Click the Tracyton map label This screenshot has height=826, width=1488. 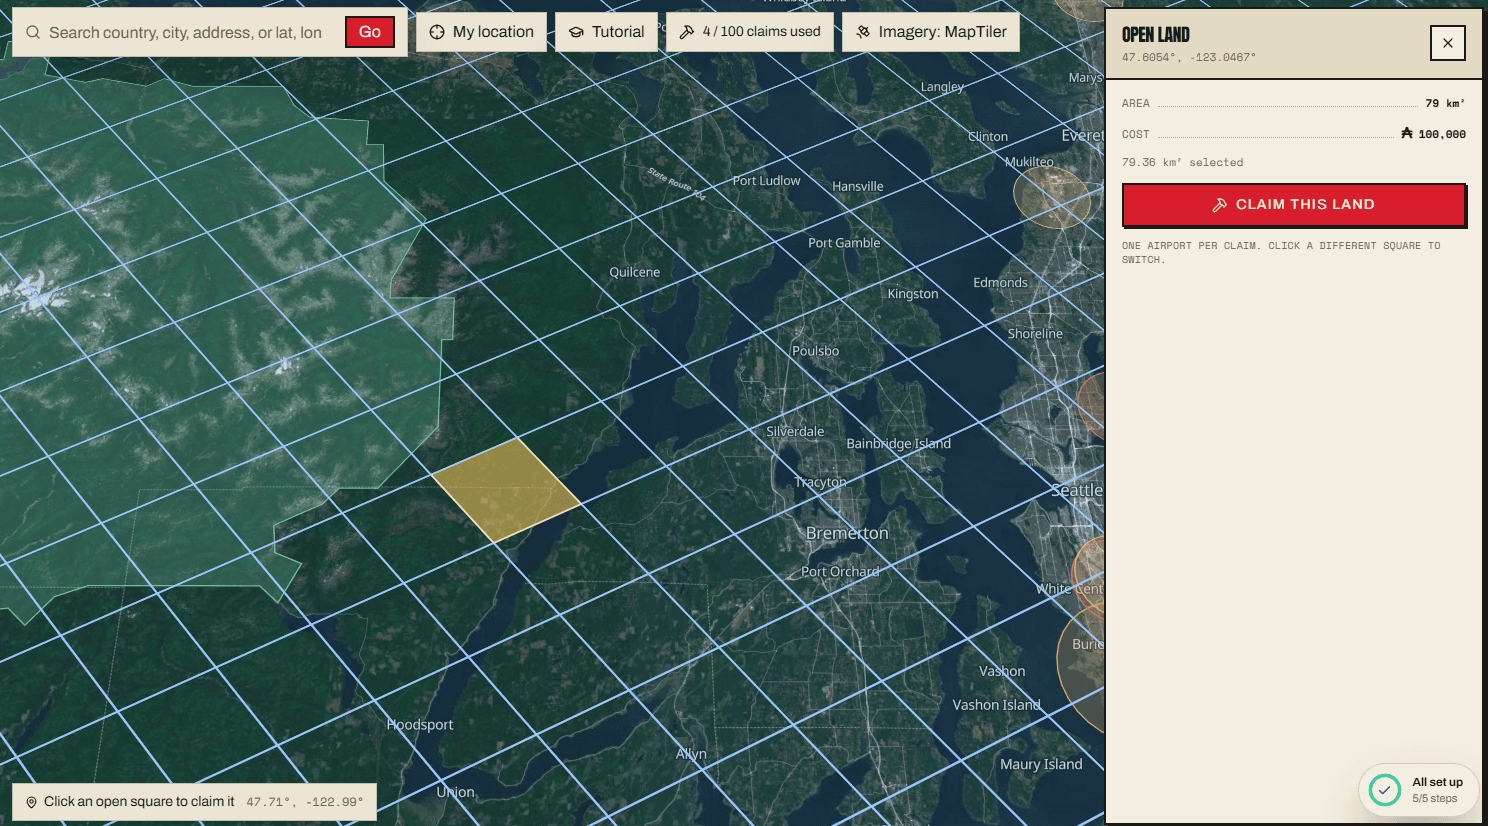820,482
